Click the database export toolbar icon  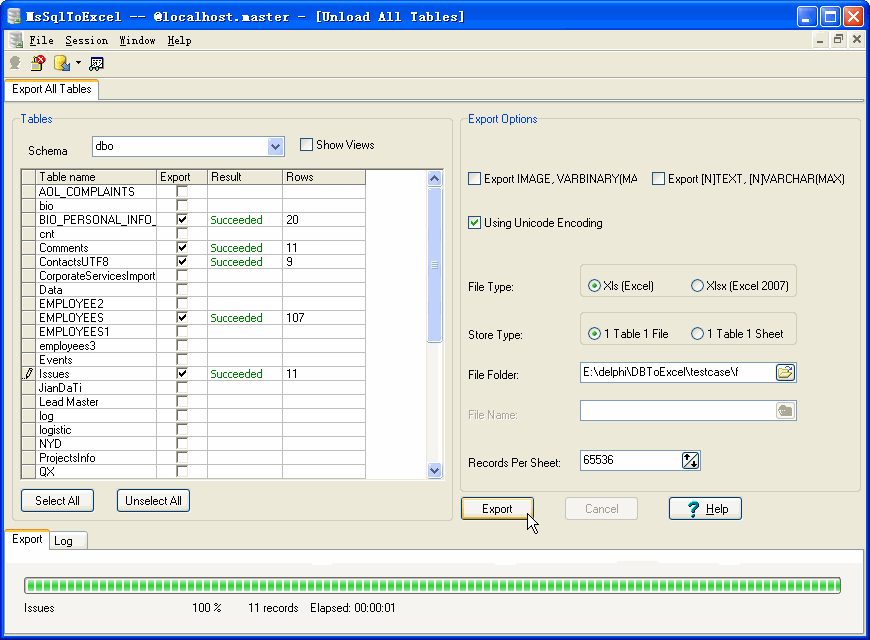click(x=61, y=63)
